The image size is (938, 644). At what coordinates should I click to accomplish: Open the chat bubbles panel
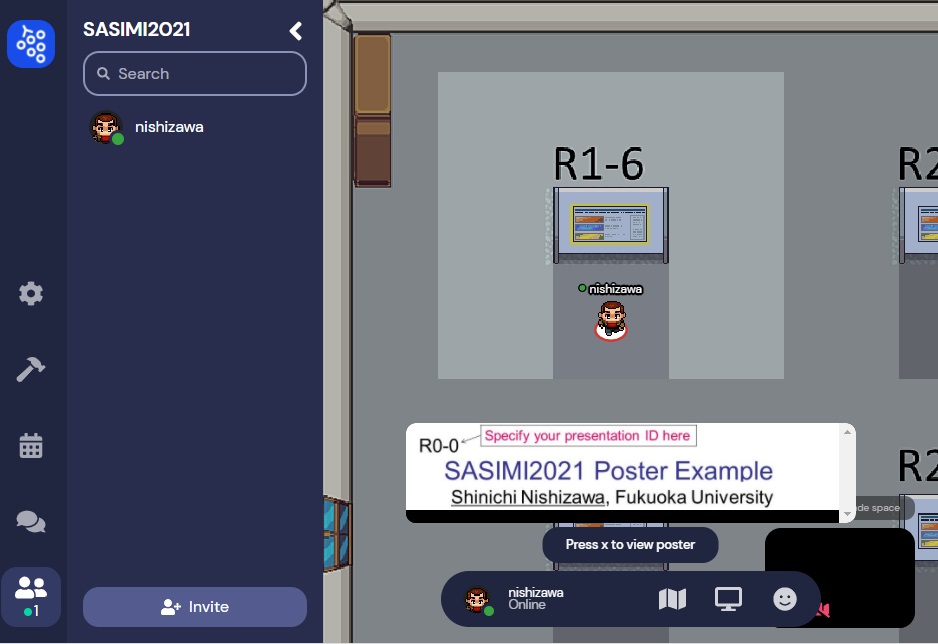click(x=31, y=521)
